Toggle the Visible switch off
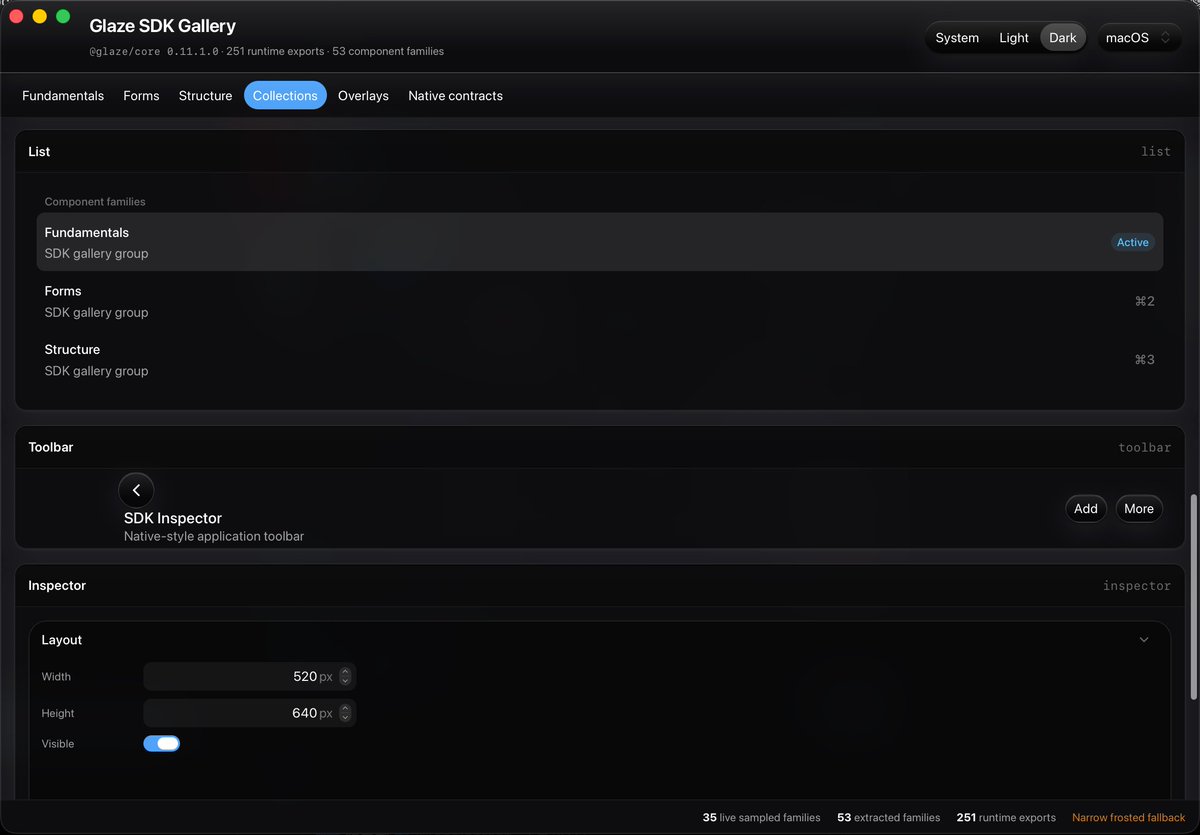The image size is (1200, 835). pos(162,743)
